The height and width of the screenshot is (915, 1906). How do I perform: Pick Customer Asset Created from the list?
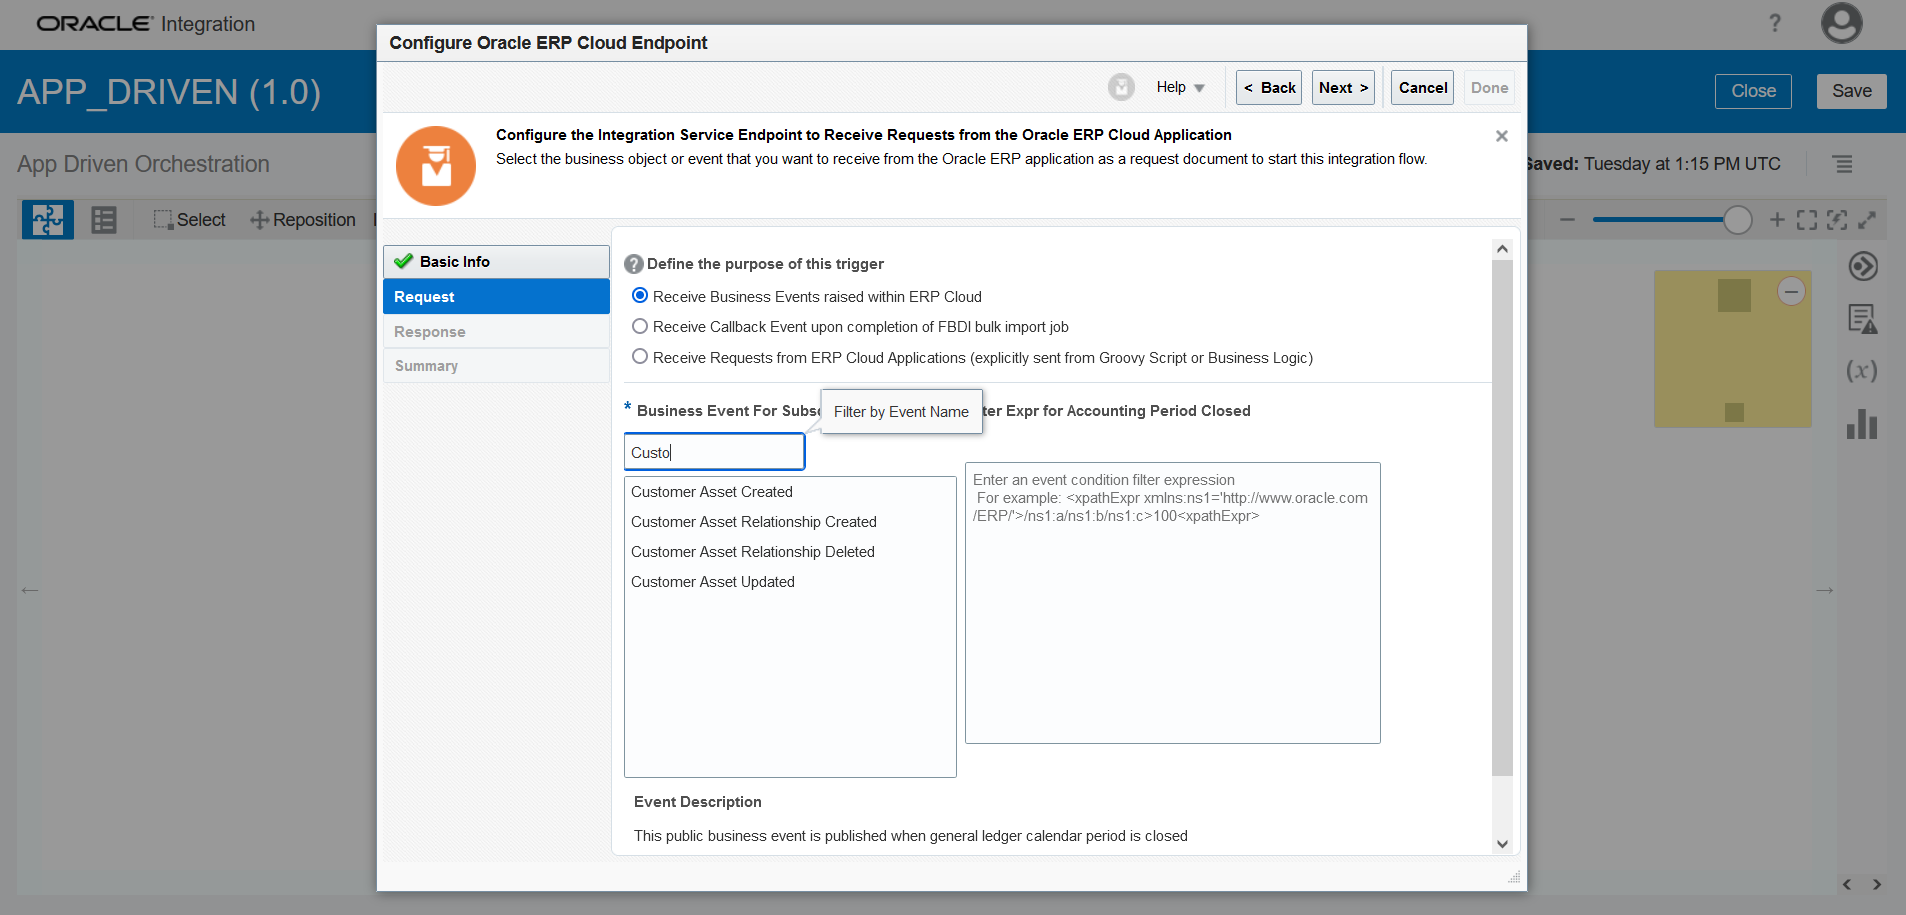click(x=712, y=491)
